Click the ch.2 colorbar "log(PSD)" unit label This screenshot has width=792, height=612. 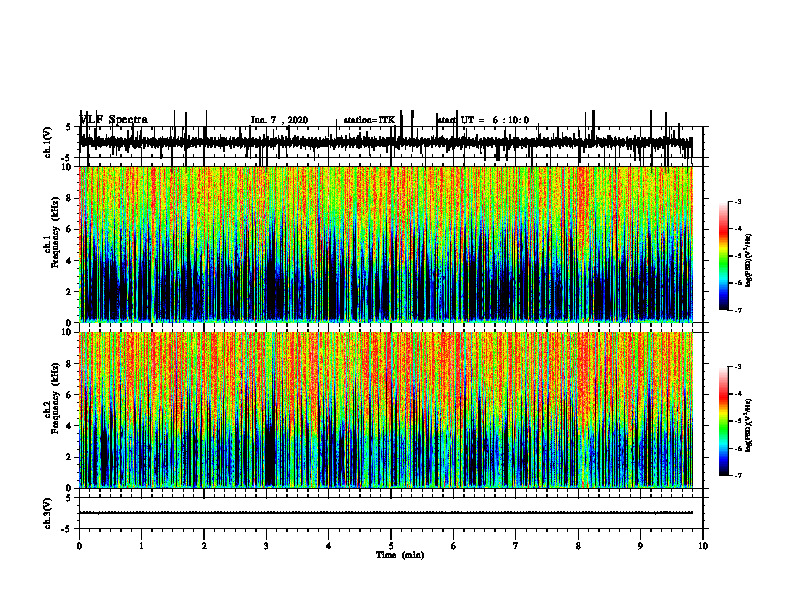[749, 426]
